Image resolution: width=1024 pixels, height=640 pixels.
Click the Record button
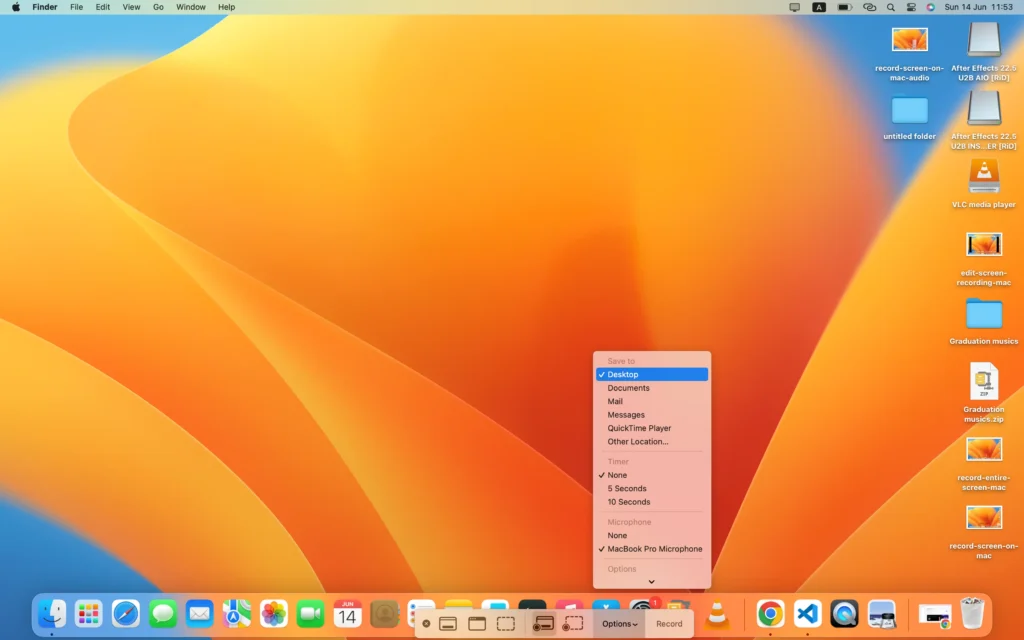coord(669,624)
